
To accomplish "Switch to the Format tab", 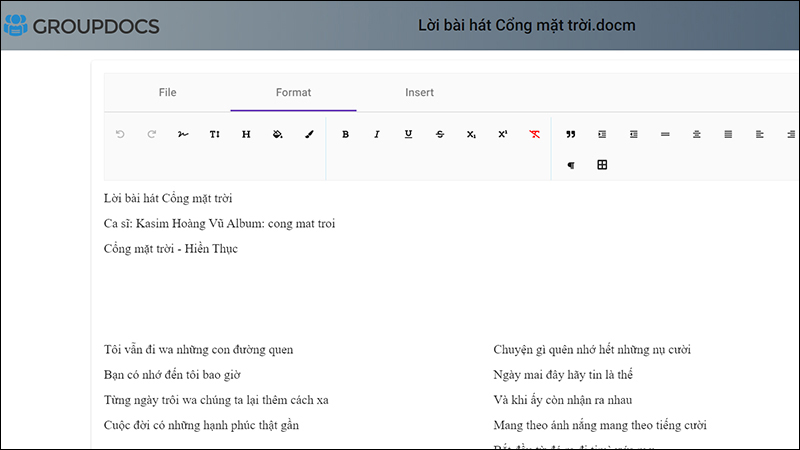I will pyautogui.click(x=293, y=92).
